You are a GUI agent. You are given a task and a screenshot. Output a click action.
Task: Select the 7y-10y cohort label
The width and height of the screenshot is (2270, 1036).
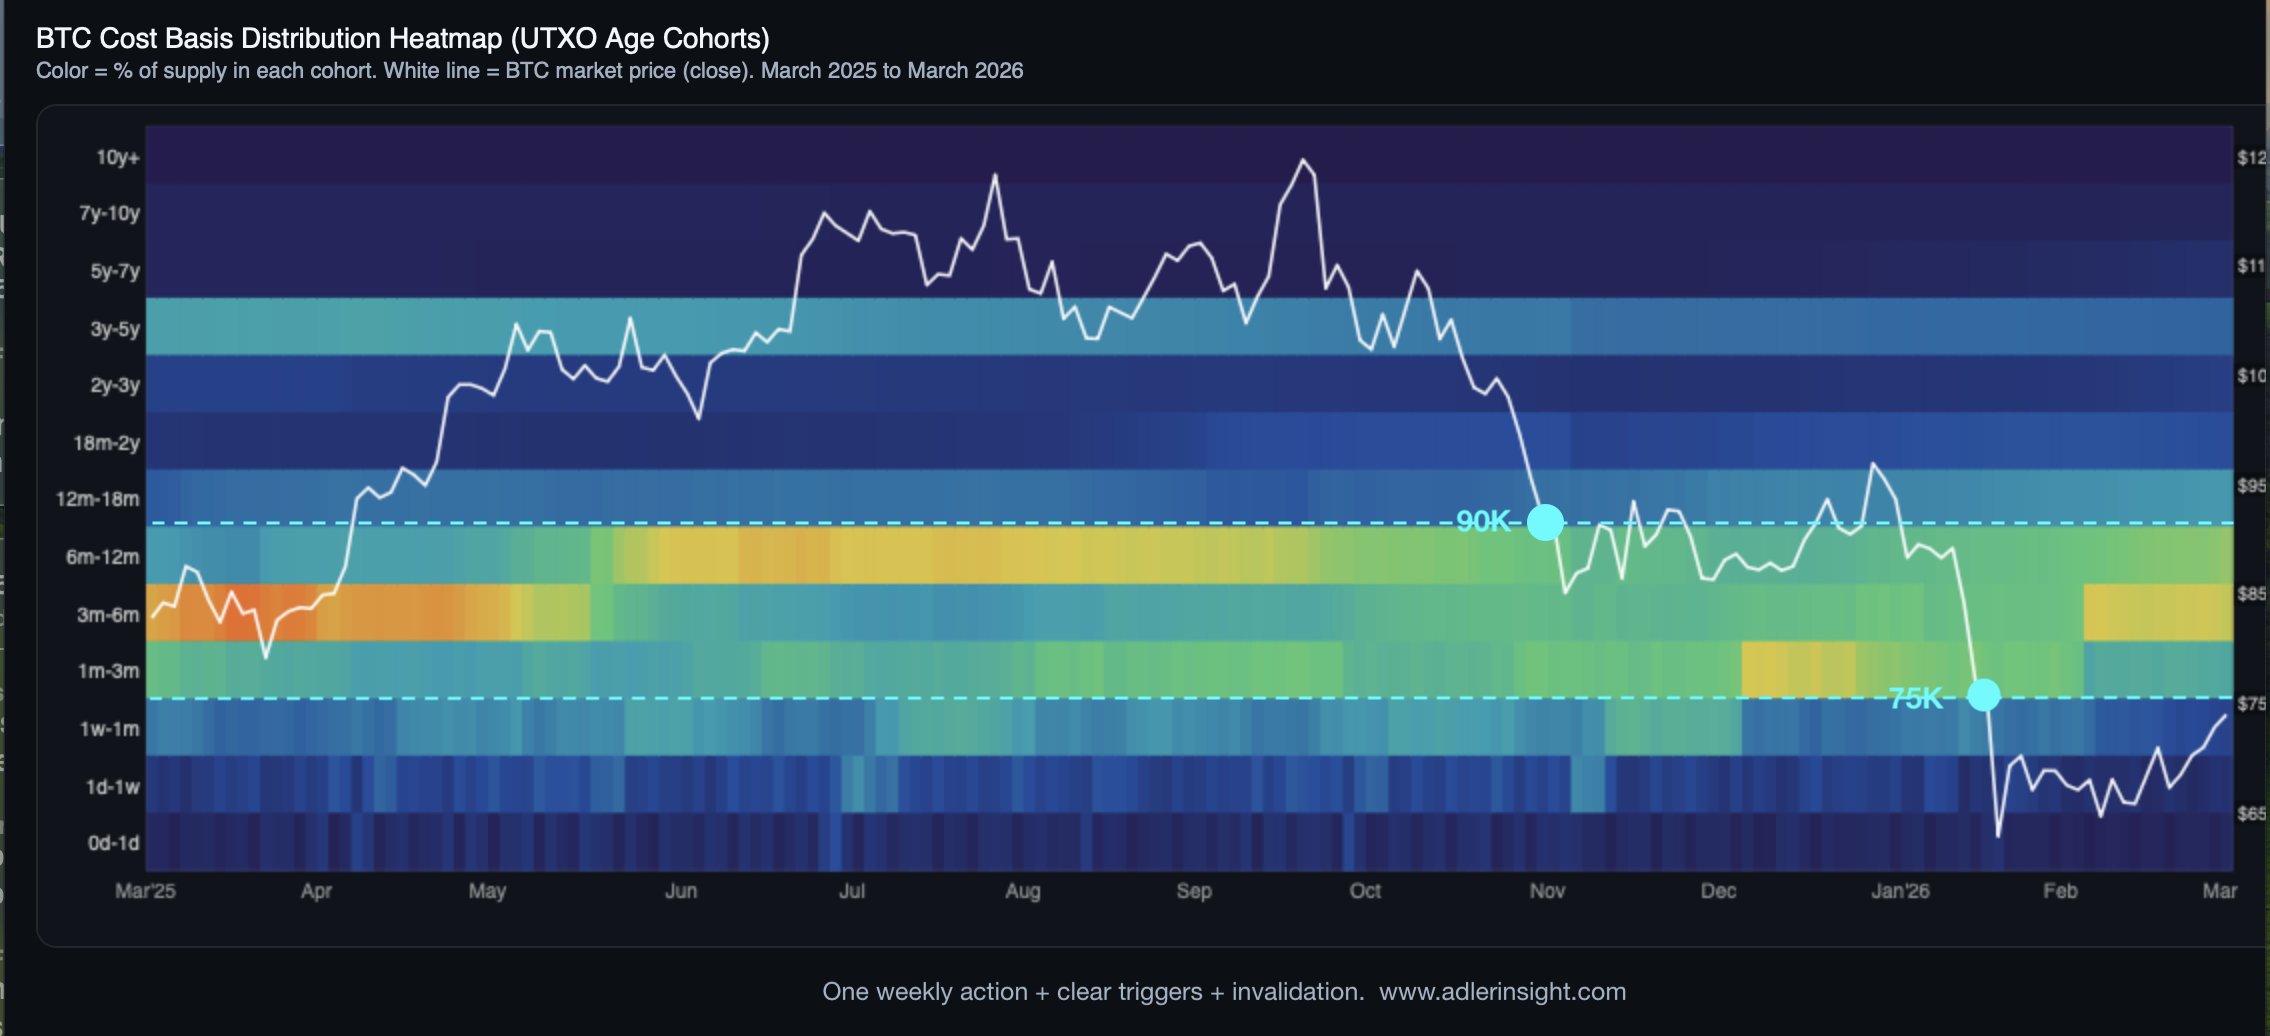tap(110, 213)
